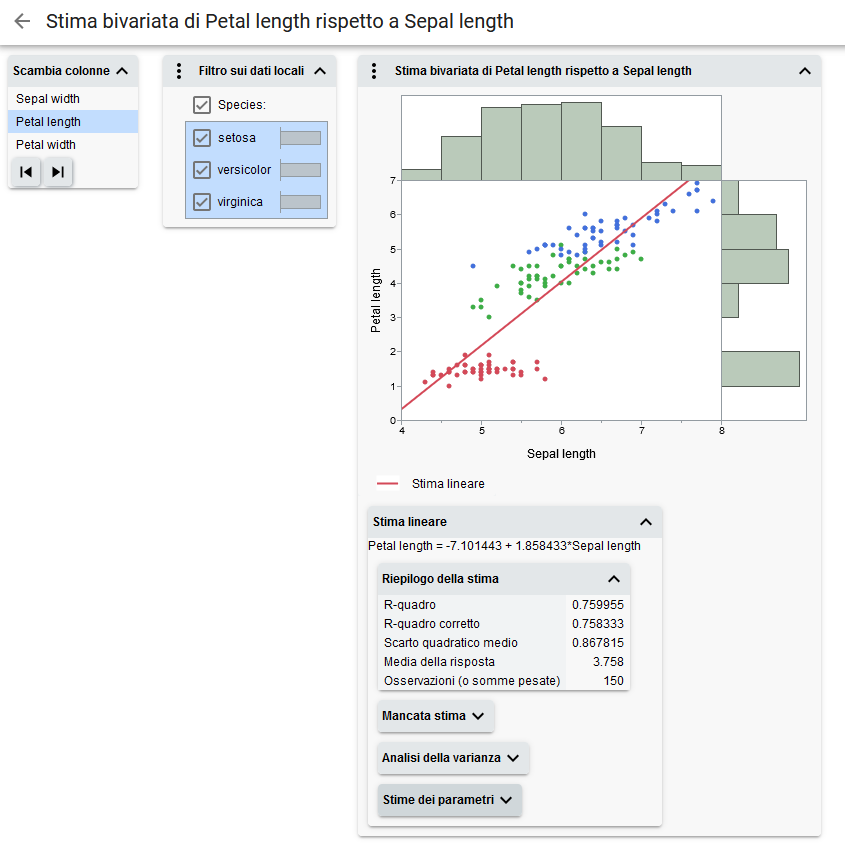Toggle the Species filter checkbox

point(202,105)
